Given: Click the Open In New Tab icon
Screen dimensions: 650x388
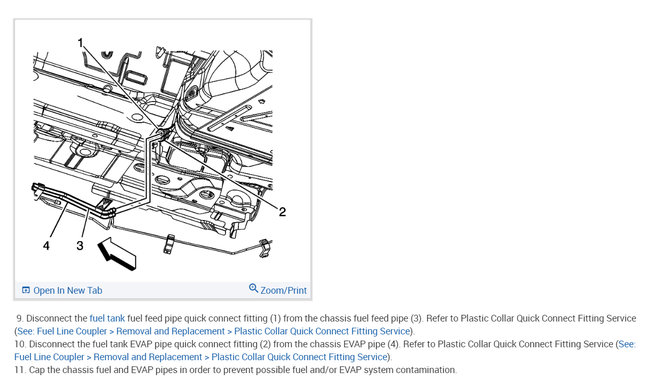Looking at the screenshot, I should coord(26,290).
